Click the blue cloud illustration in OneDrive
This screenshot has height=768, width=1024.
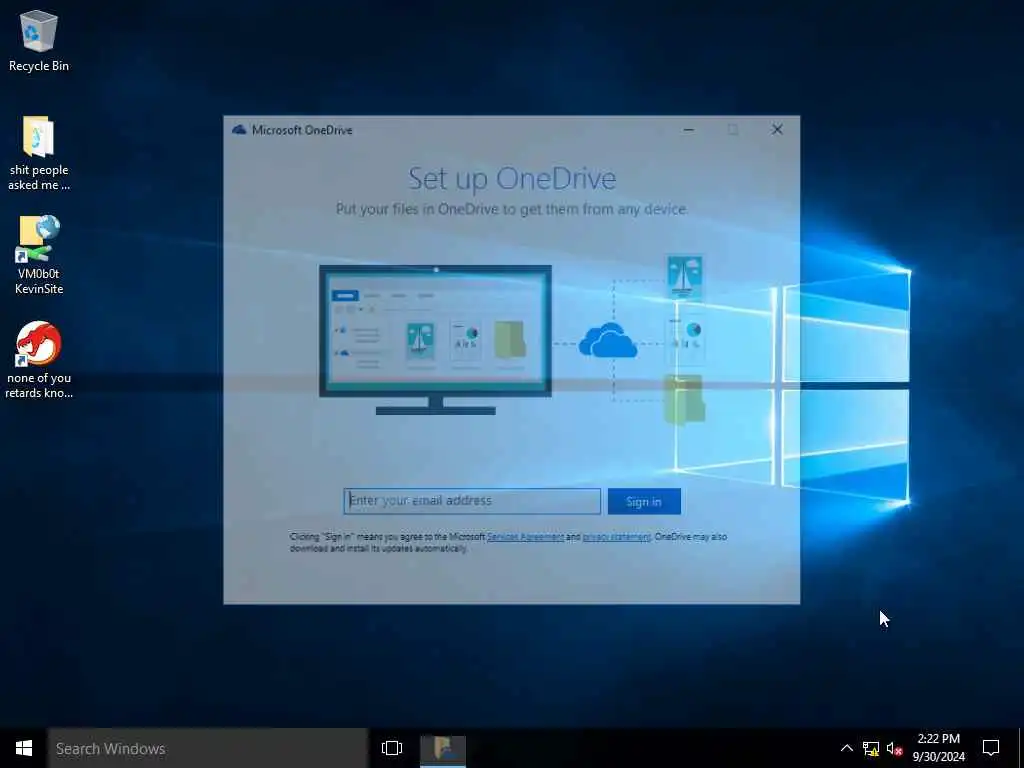pyautogui.click(x=607, y=340)
